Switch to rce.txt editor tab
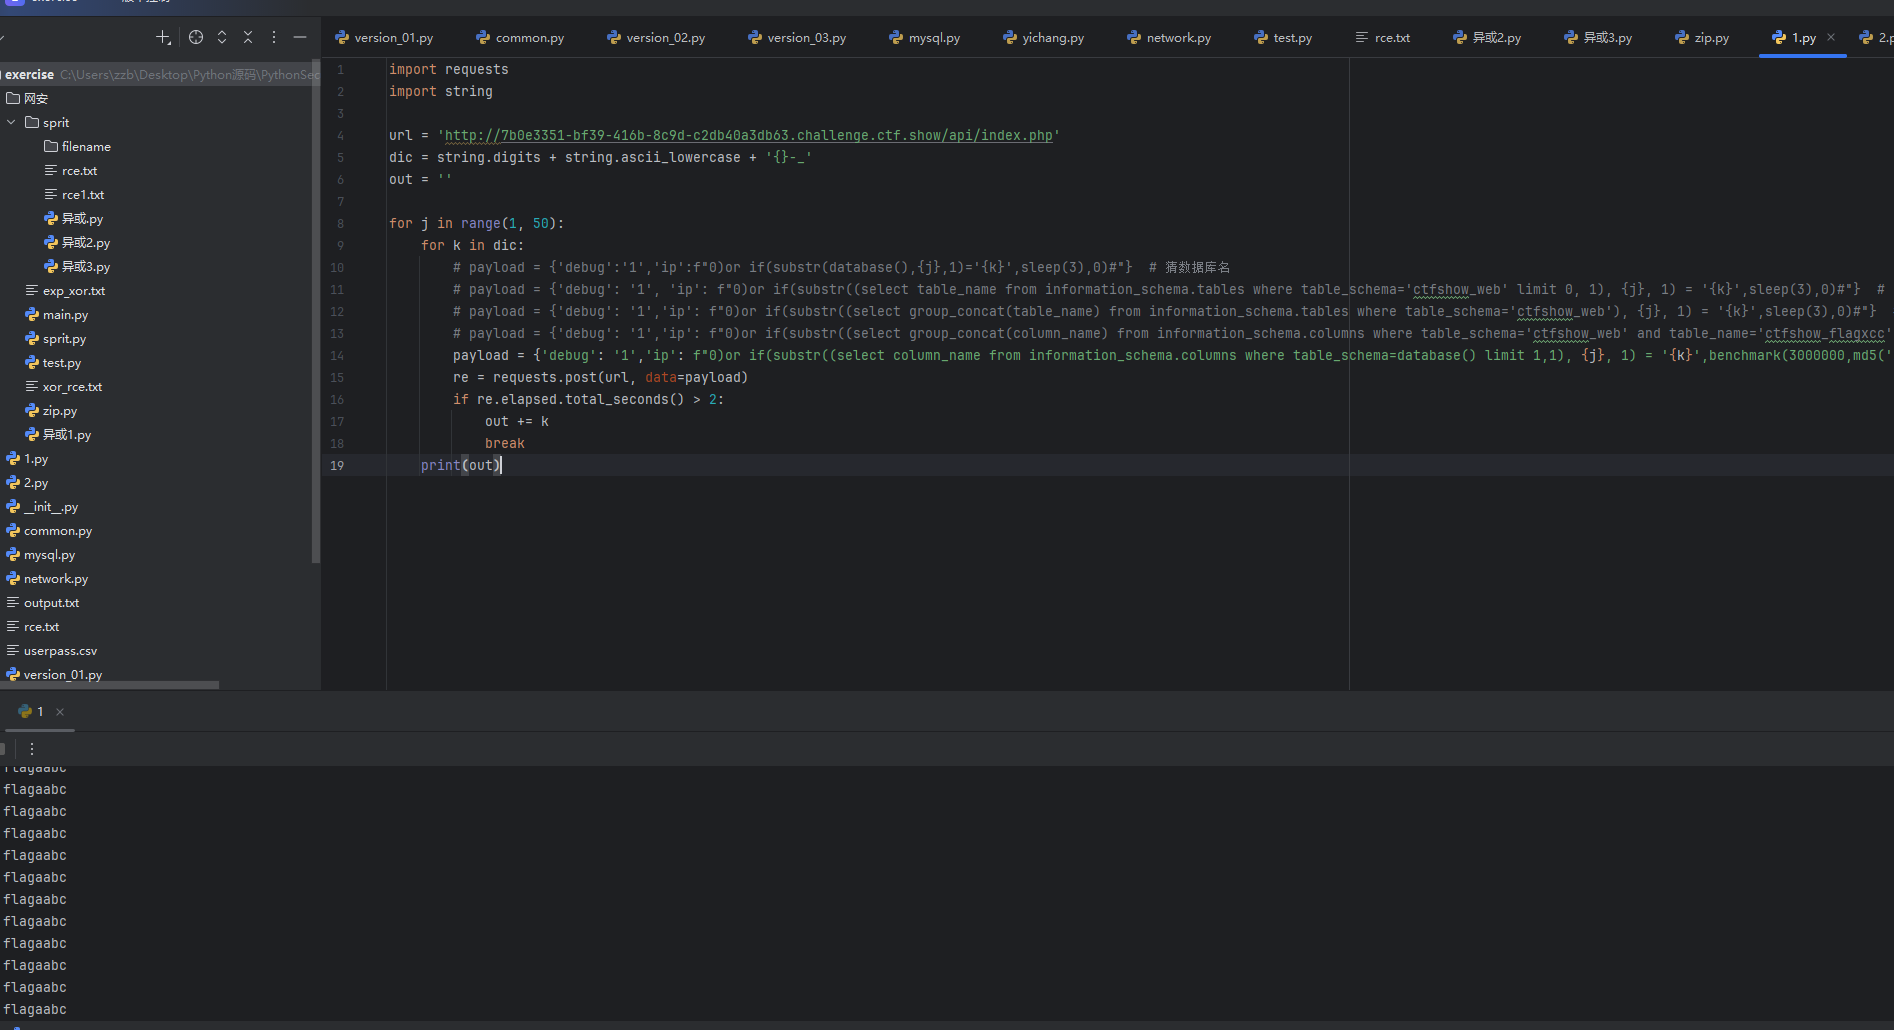The width and height of the screenshot is (1894, 1030). coord(1384,37)
